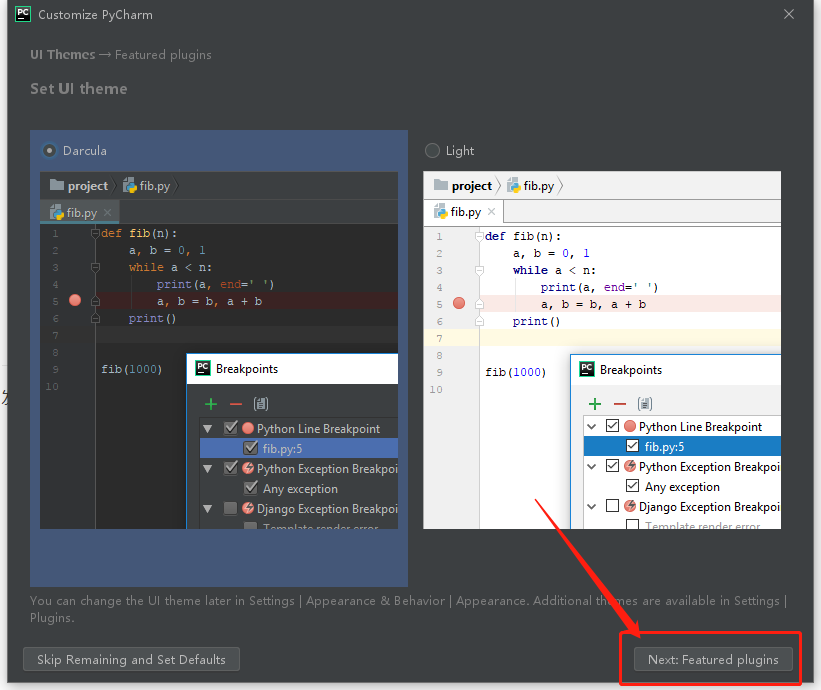Click the Skip Remaining and Set Defaults button

click(130, 659)
